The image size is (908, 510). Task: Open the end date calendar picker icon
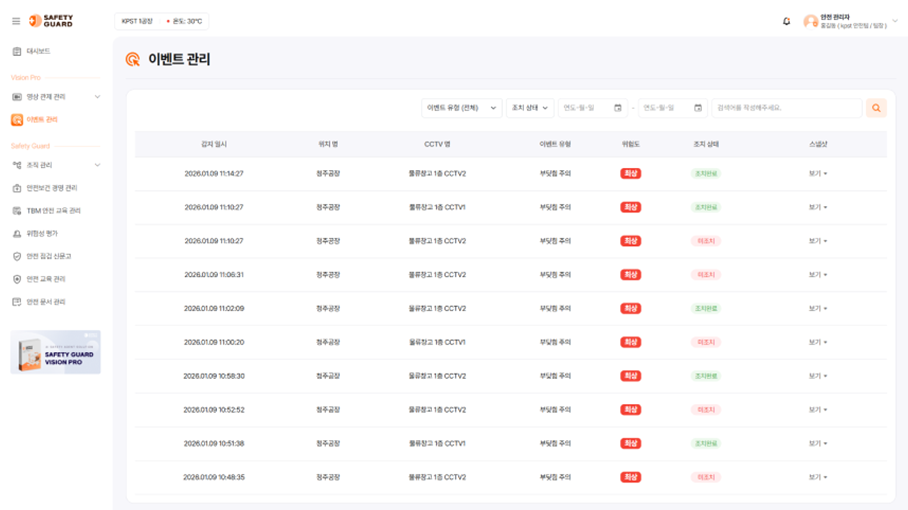[697, 108]
